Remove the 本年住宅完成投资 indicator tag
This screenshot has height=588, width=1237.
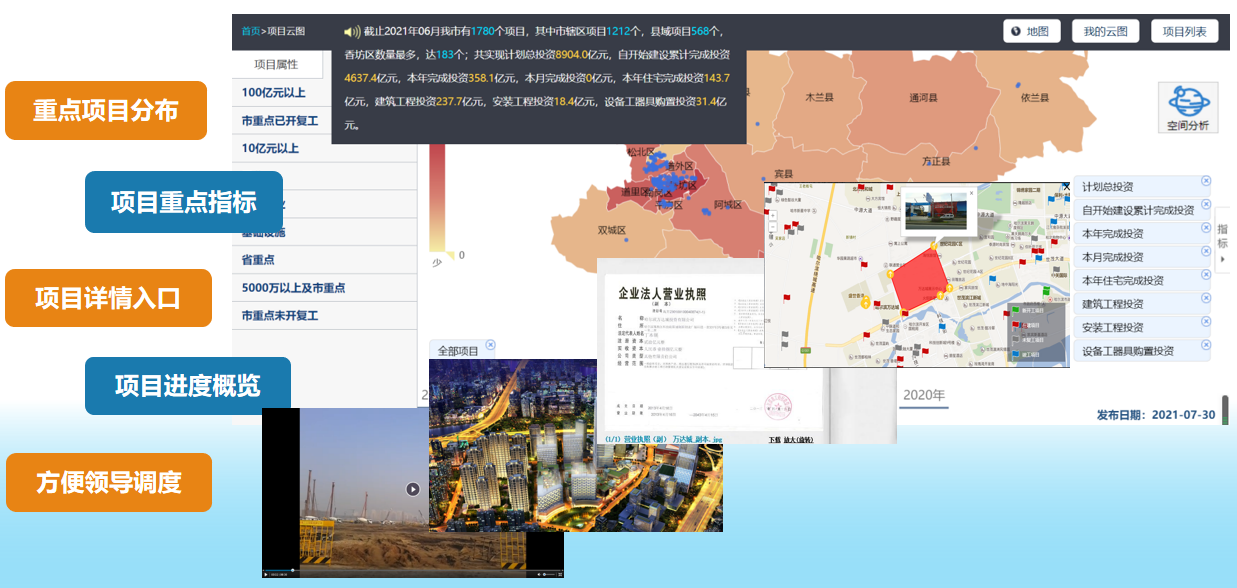[x=1205, y=275]
